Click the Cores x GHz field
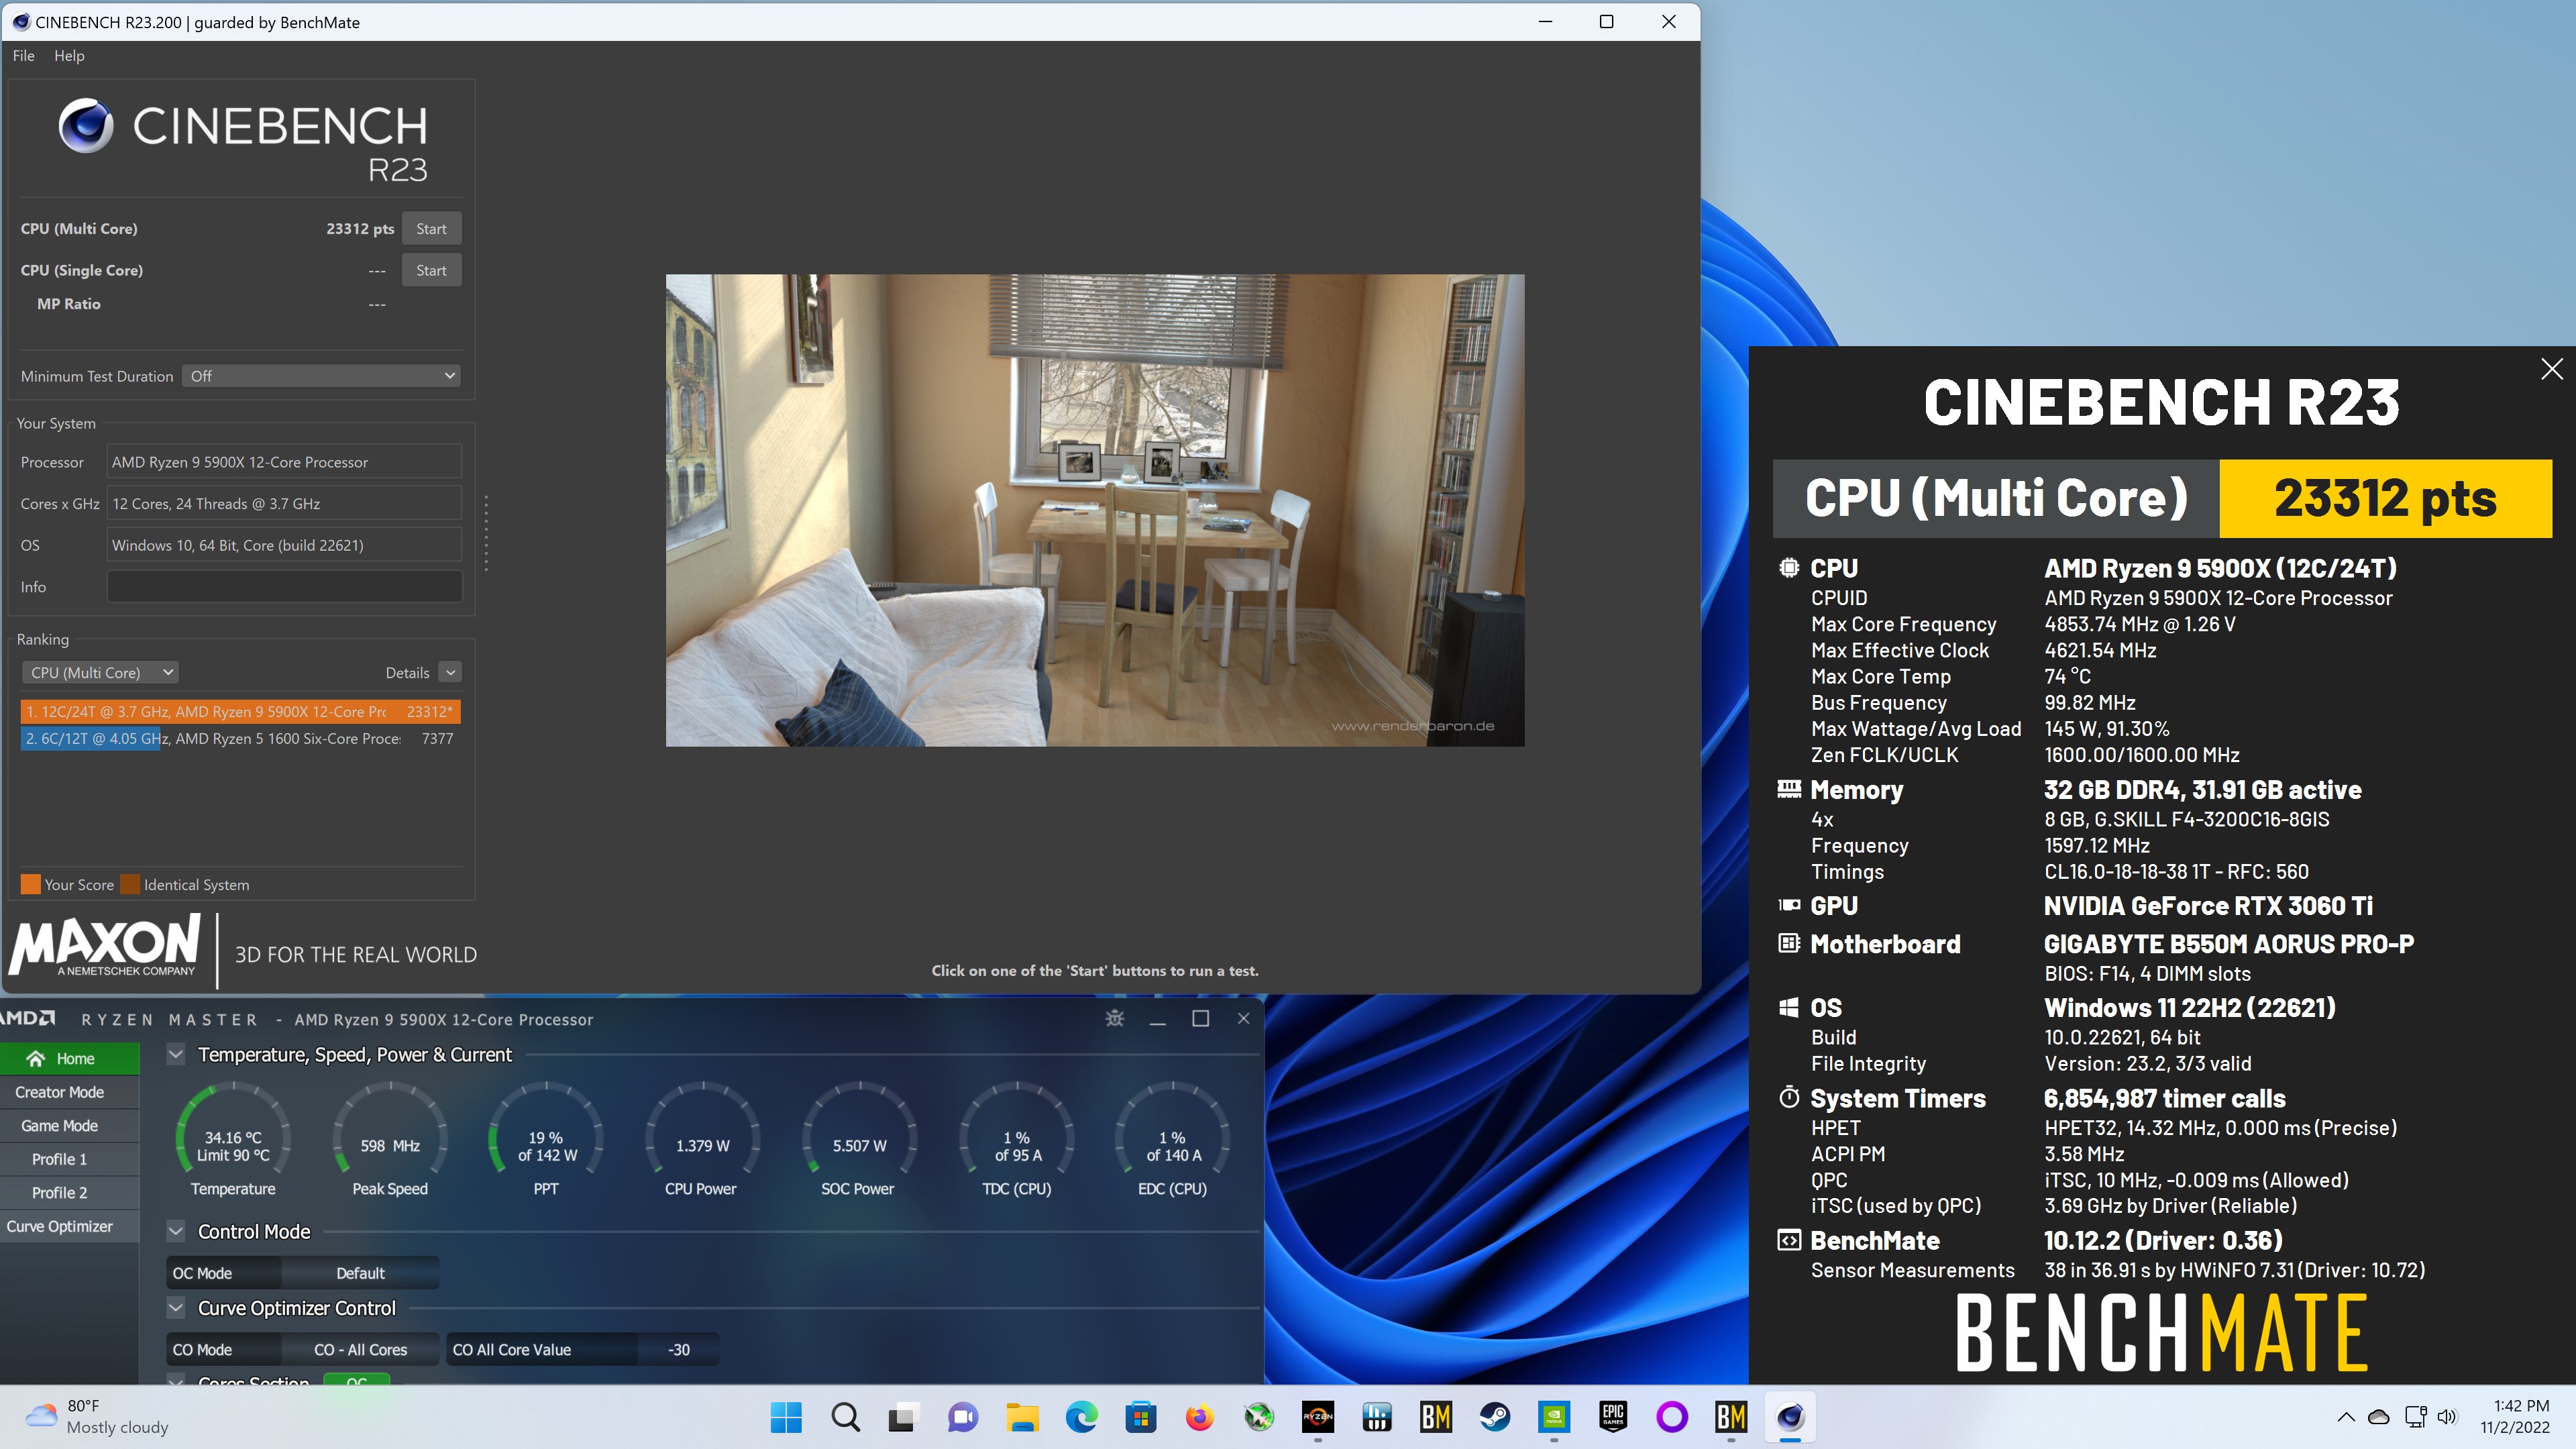Viewport: 2576px width, 1449px height. coord(284,504)
